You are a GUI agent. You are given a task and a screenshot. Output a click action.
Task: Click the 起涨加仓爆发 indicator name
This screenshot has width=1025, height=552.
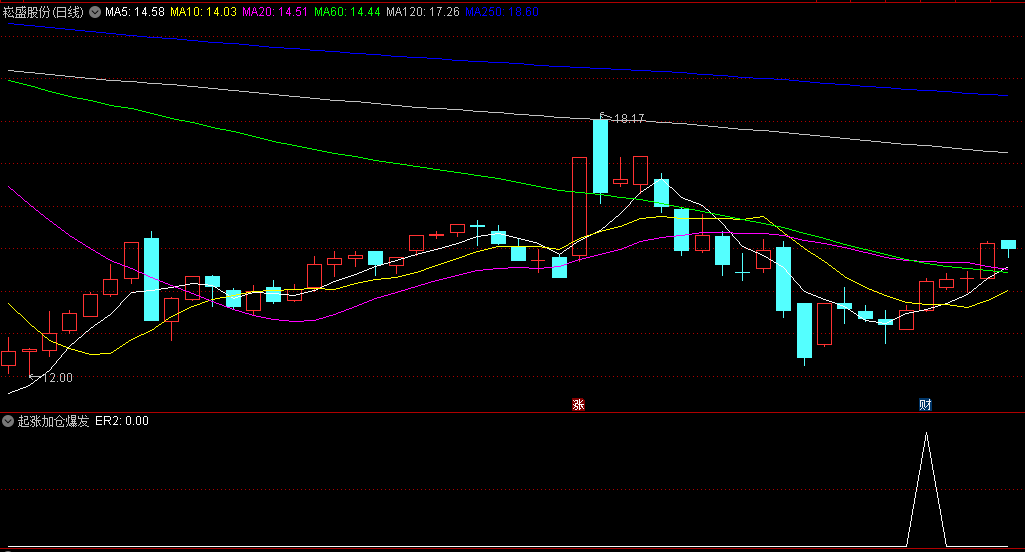53,421
